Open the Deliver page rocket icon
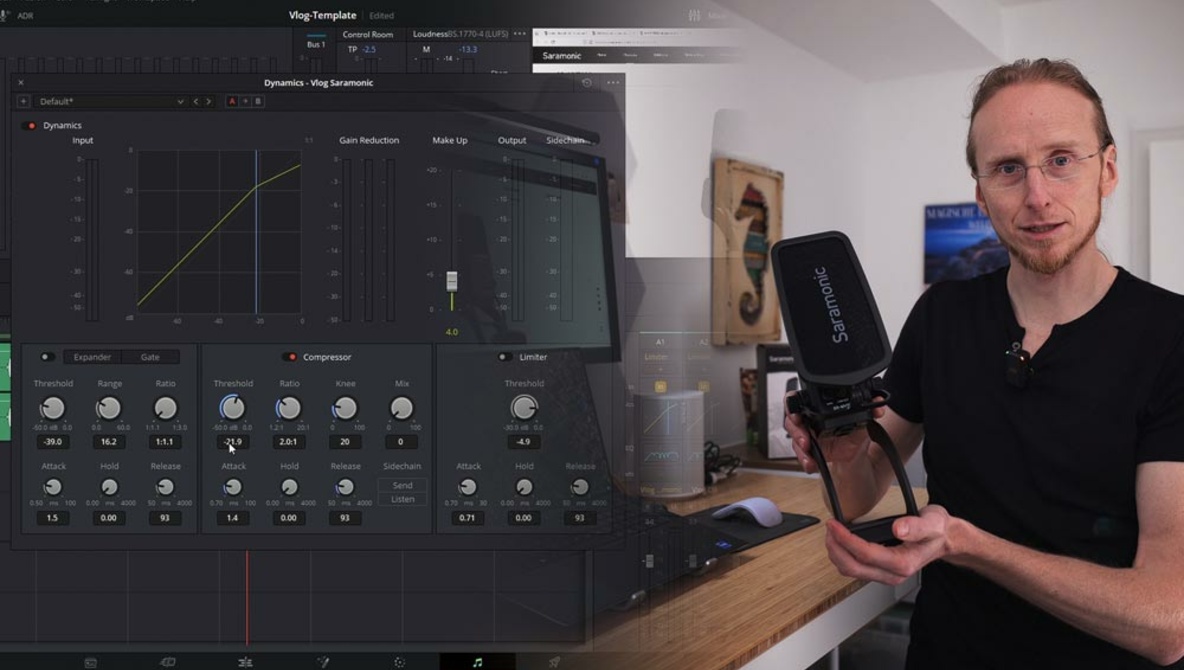The height and width of the screenshot is (670, 1184). click(554, 662)
